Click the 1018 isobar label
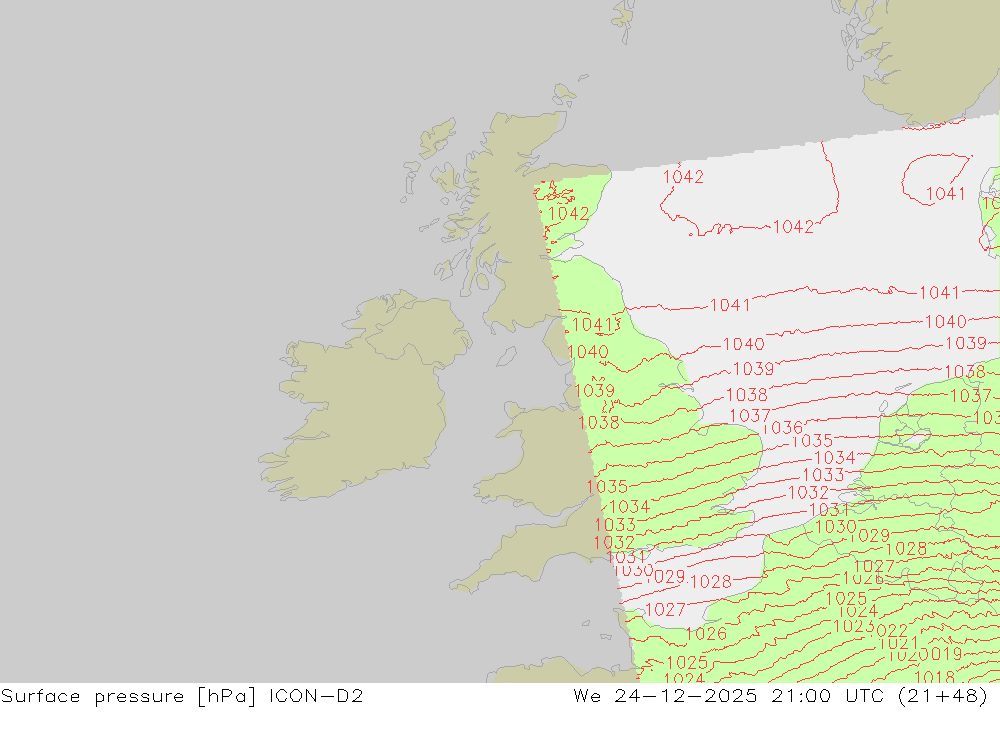This screenshot has width=1000, height=733. [x=934, y=677]
